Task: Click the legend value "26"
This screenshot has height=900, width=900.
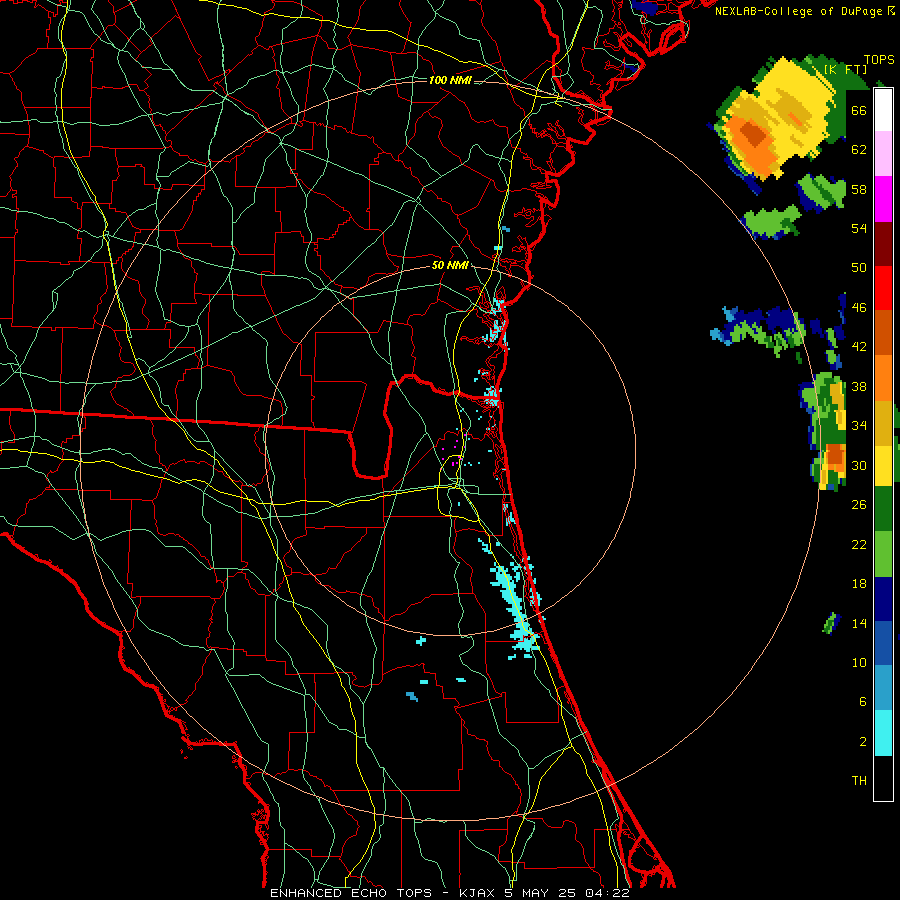Action: pos(859,505)
